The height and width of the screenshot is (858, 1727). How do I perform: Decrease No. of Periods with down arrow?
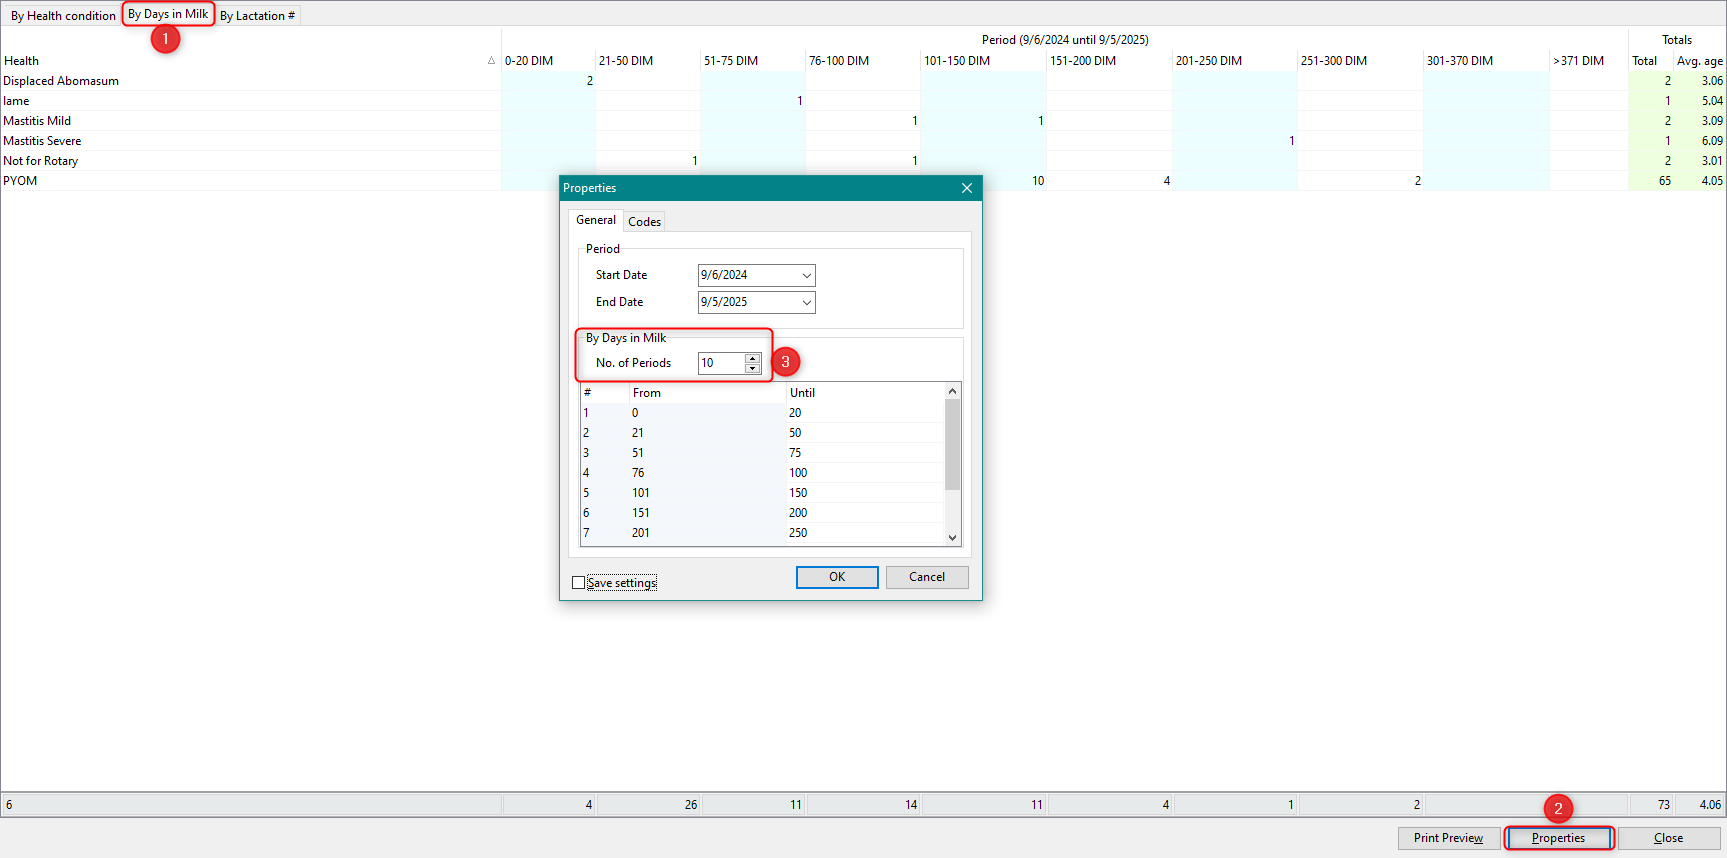(x=753, y=368)
